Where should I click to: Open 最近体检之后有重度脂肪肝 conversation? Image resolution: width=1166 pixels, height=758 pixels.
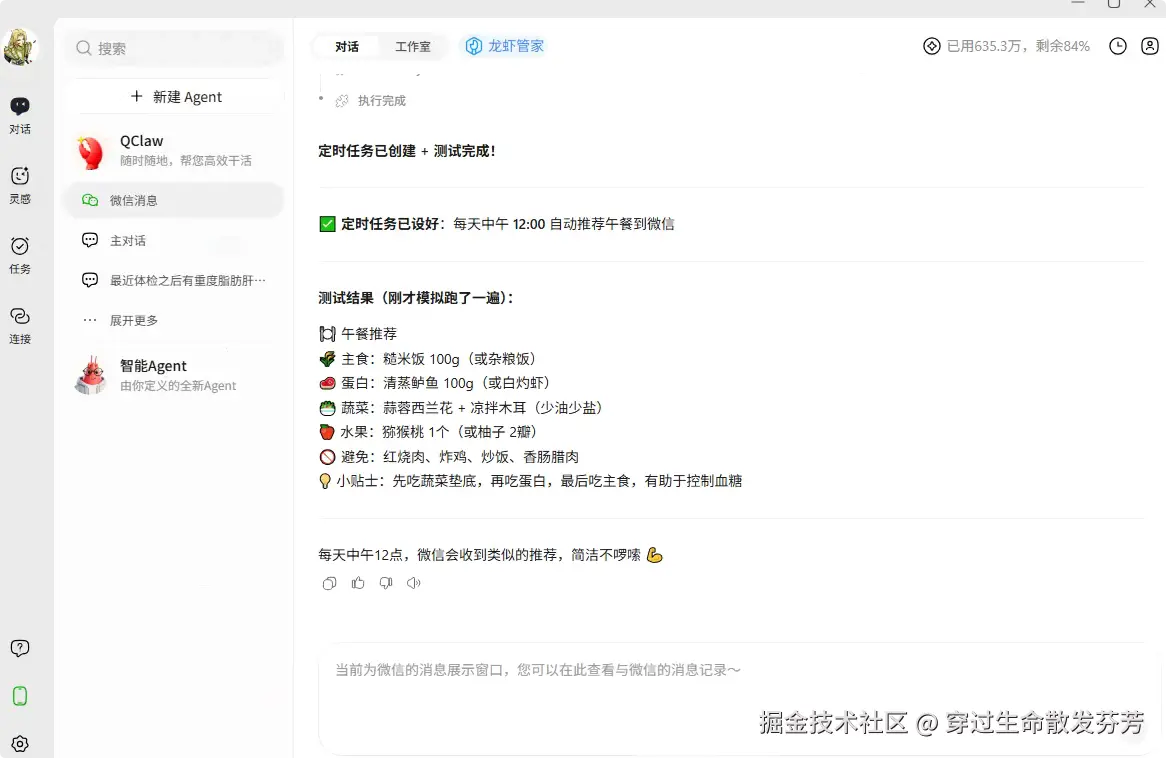coord(175,280)
